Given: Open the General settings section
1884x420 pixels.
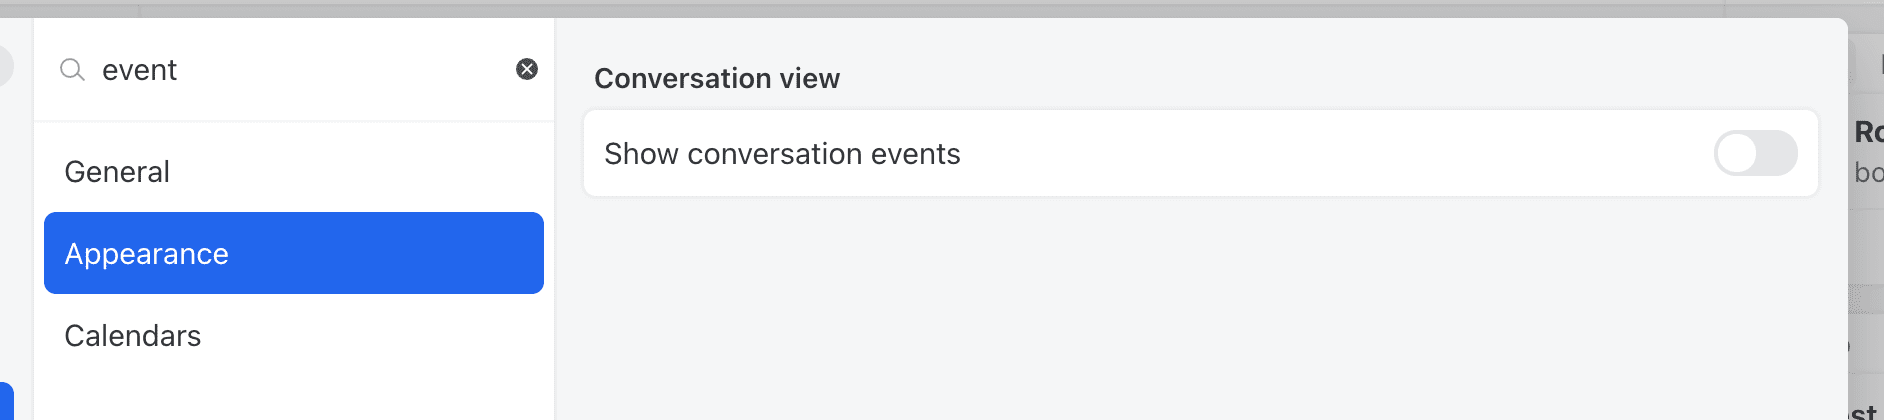Looking at the screenshot, I should click(117, 172).
